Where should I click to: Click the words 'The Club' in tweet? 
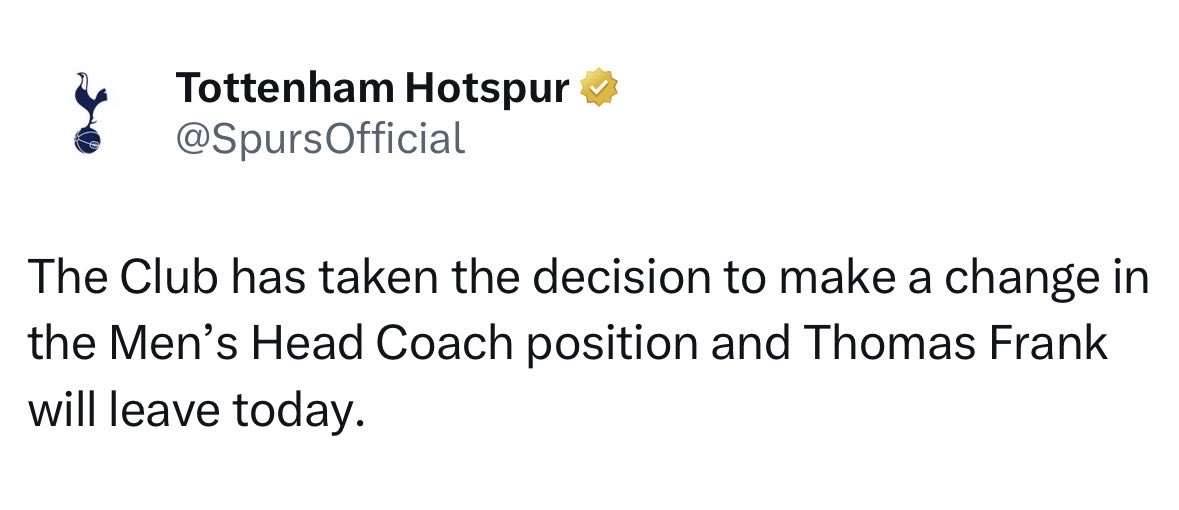123,279
